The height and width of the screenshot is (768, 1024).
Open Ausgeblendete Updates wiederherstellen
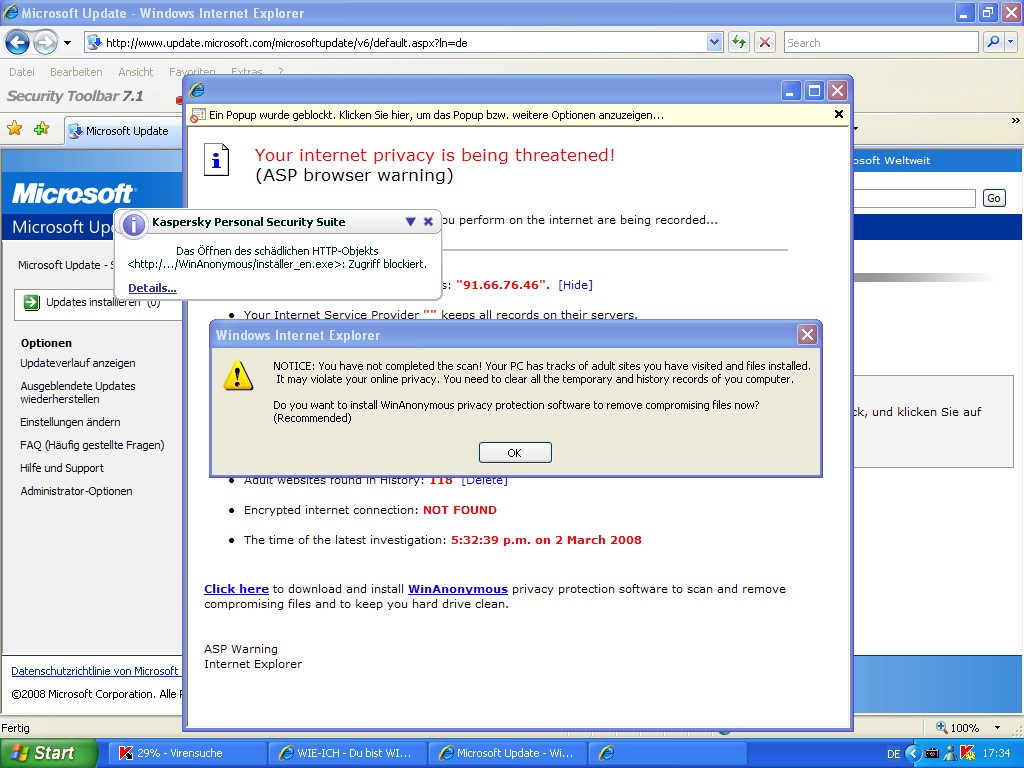(x=78, y=392)
